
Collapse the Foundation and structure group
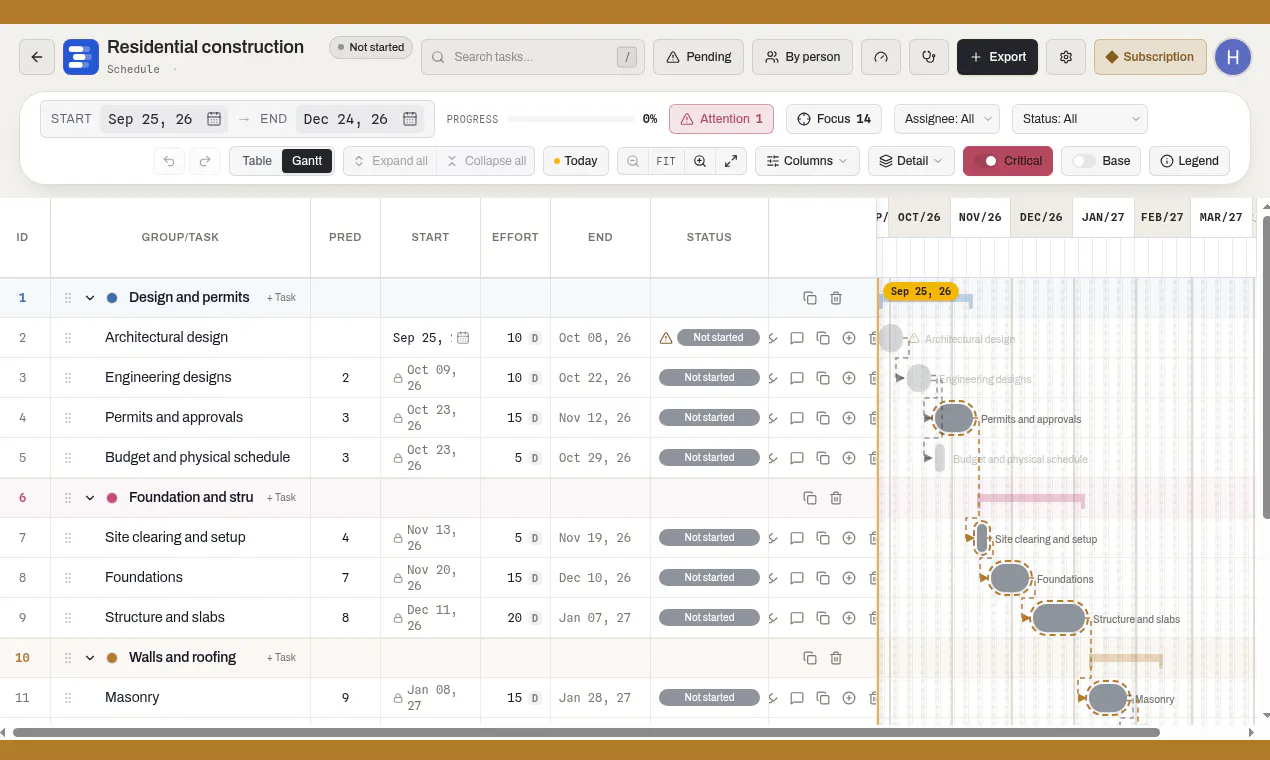(x=90, y=498)
